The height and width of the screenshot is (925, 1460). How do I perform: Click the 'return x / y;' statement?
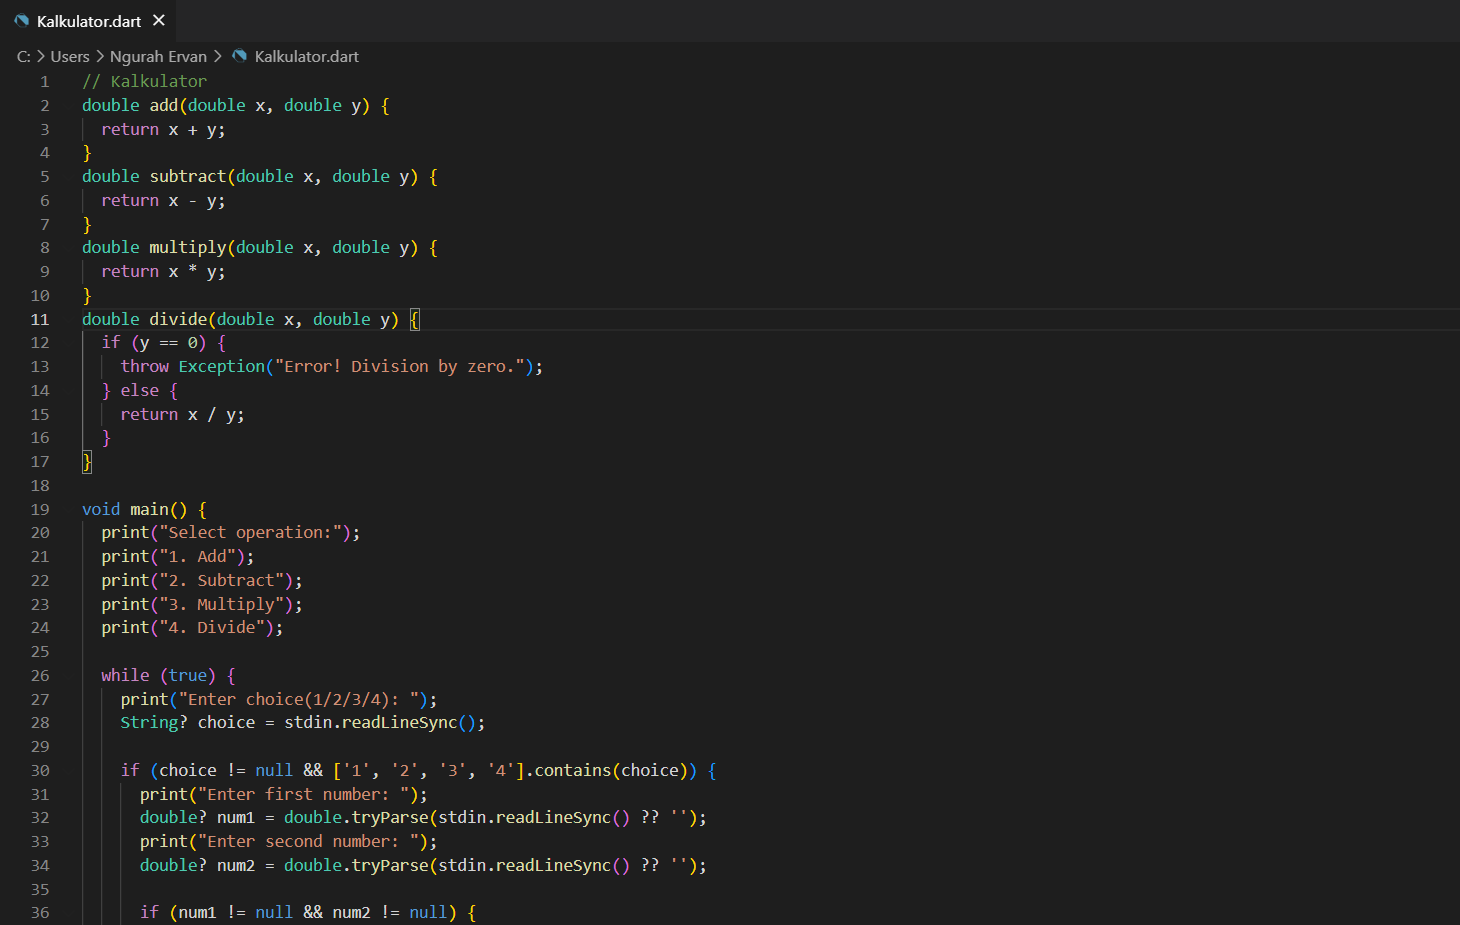[182, 414]
